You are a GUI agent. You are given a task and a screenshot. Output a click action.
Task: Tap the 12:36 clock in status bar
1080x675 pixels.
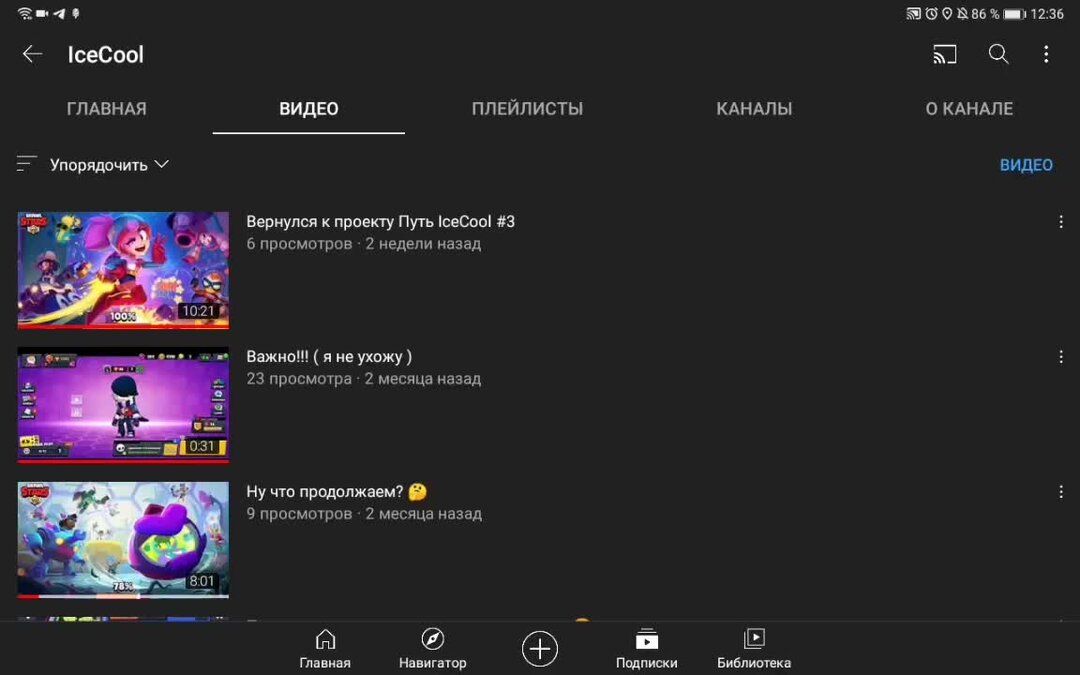pos(1047,14)
